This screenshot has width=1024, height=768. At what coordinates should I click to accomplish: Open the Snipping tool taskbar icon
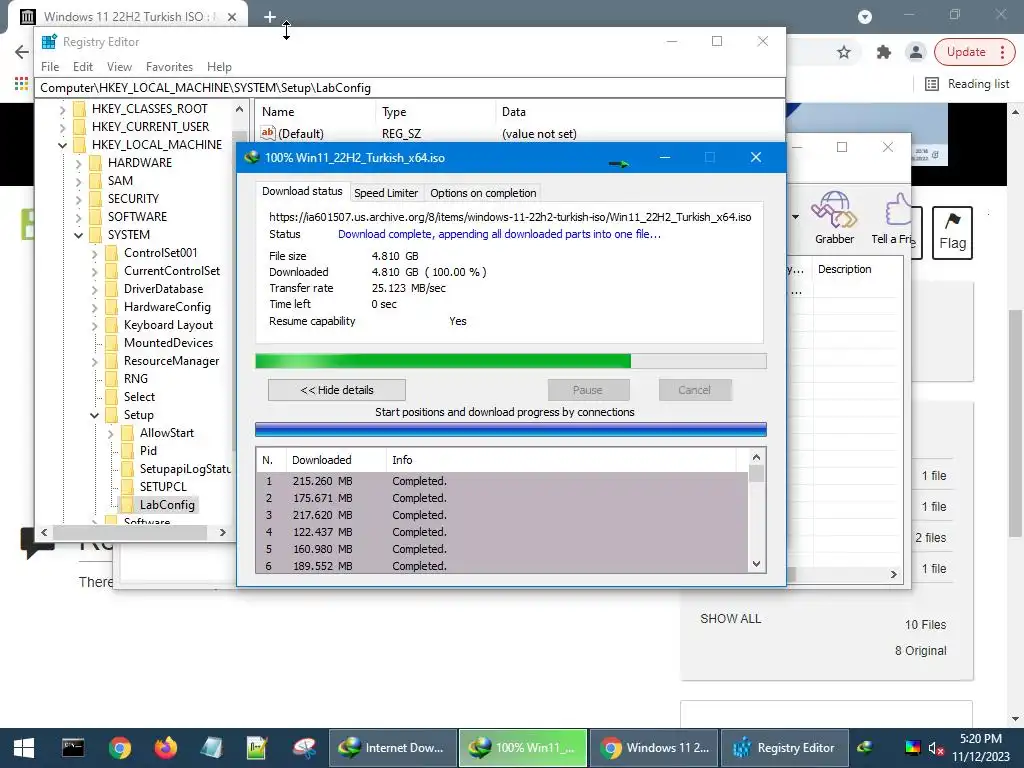click(304, 748)
